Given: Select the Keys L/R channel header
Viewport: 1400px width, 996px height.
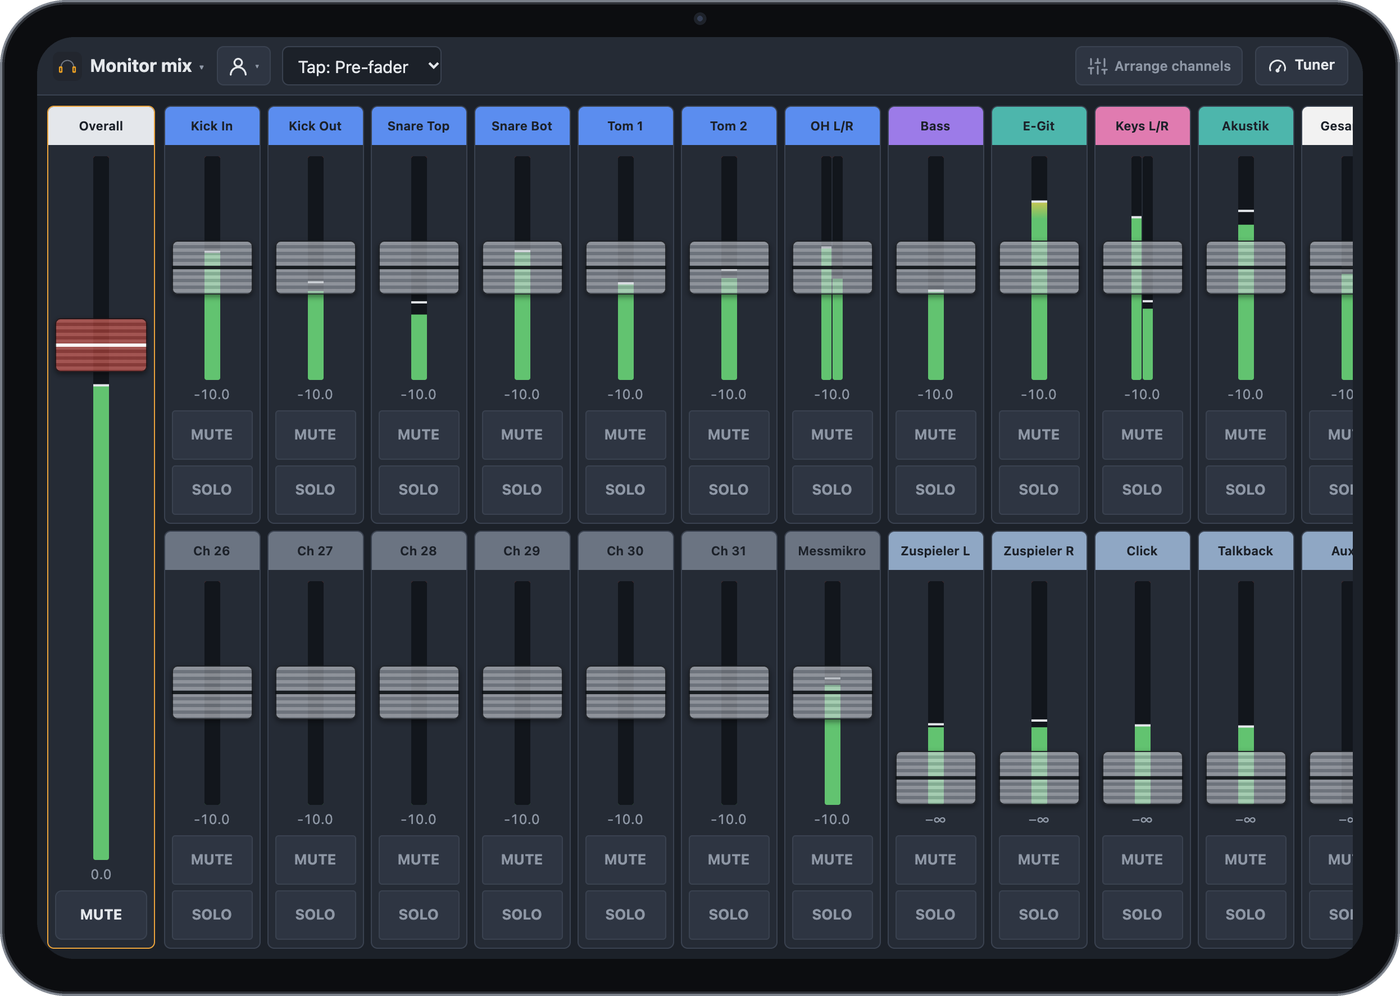Looking at the screenshot, I should [1142, 126].
